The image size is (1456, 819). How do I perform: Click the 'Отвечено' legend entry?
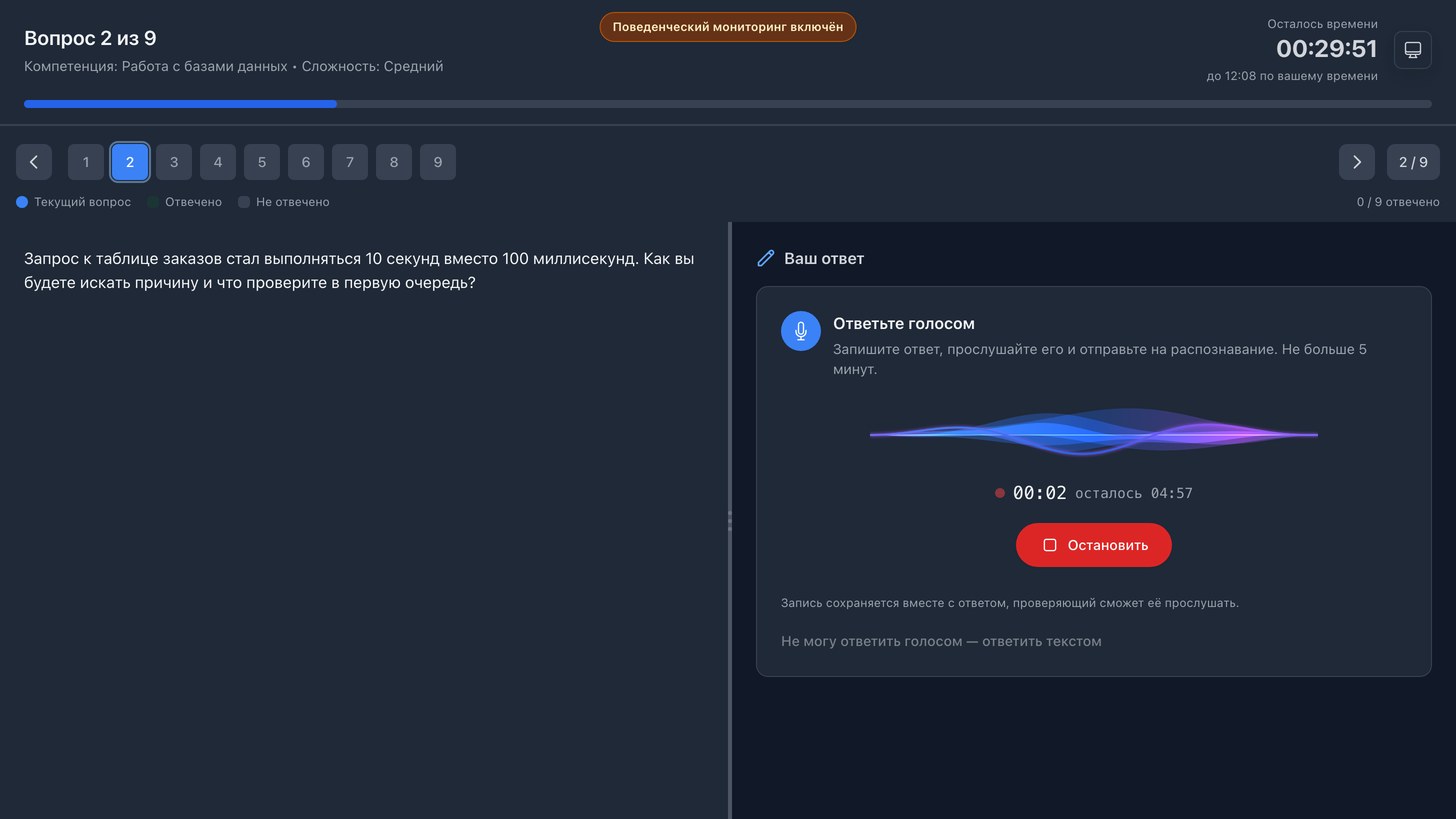click(185, 202)
